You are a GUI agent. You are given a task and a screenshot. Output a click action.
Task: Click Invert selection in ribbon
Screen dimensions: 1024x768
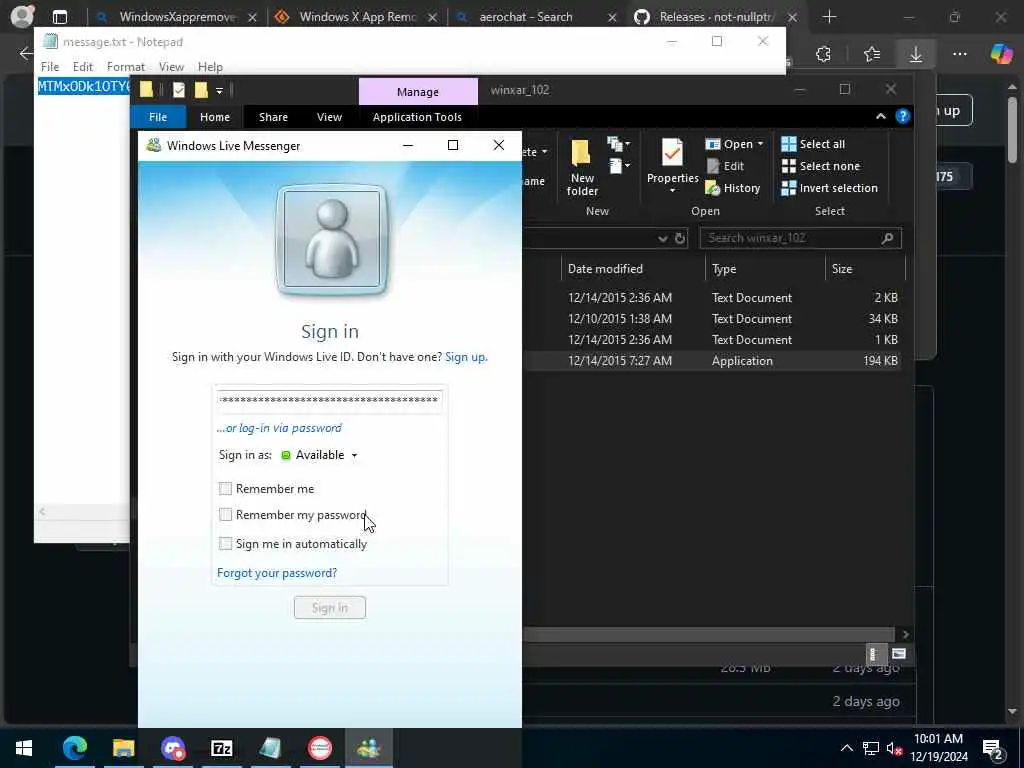[829, 188]
